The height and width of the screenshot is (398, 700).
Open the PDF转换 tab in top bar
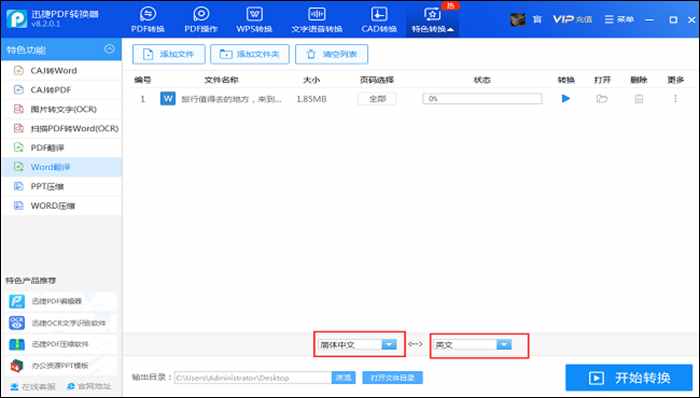(x=148, y=20)
